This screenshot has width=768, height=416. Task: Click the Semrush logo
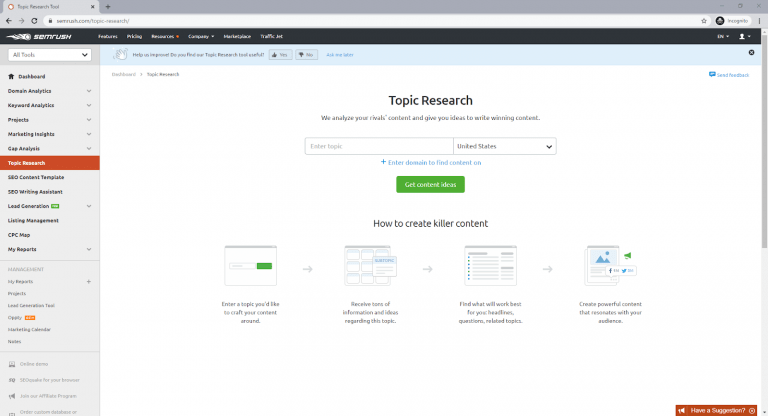(x=39, y=36)
